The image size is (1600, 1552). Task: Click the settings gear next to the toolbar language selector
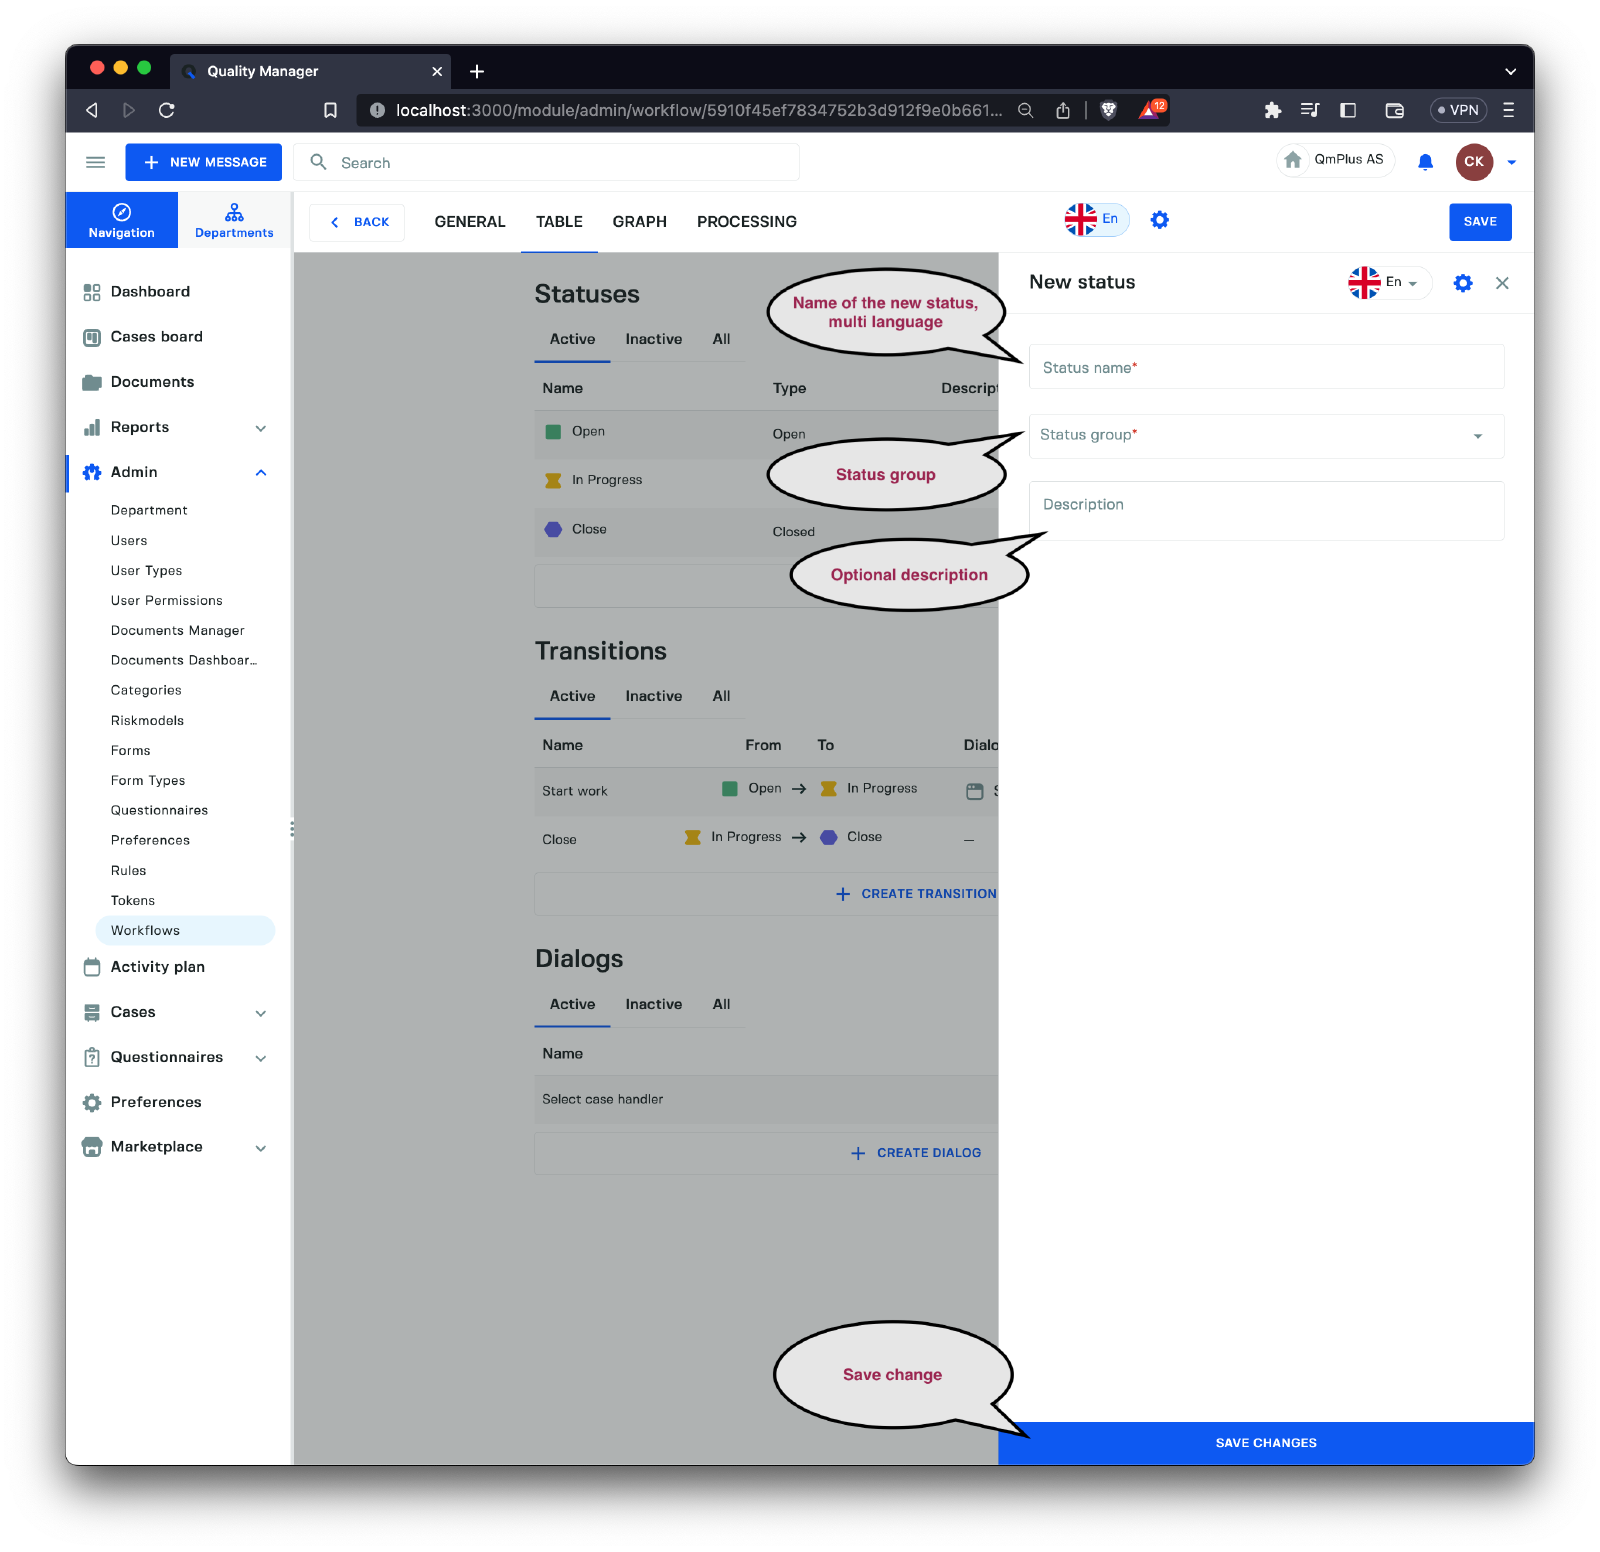[x=1159, y=220]
